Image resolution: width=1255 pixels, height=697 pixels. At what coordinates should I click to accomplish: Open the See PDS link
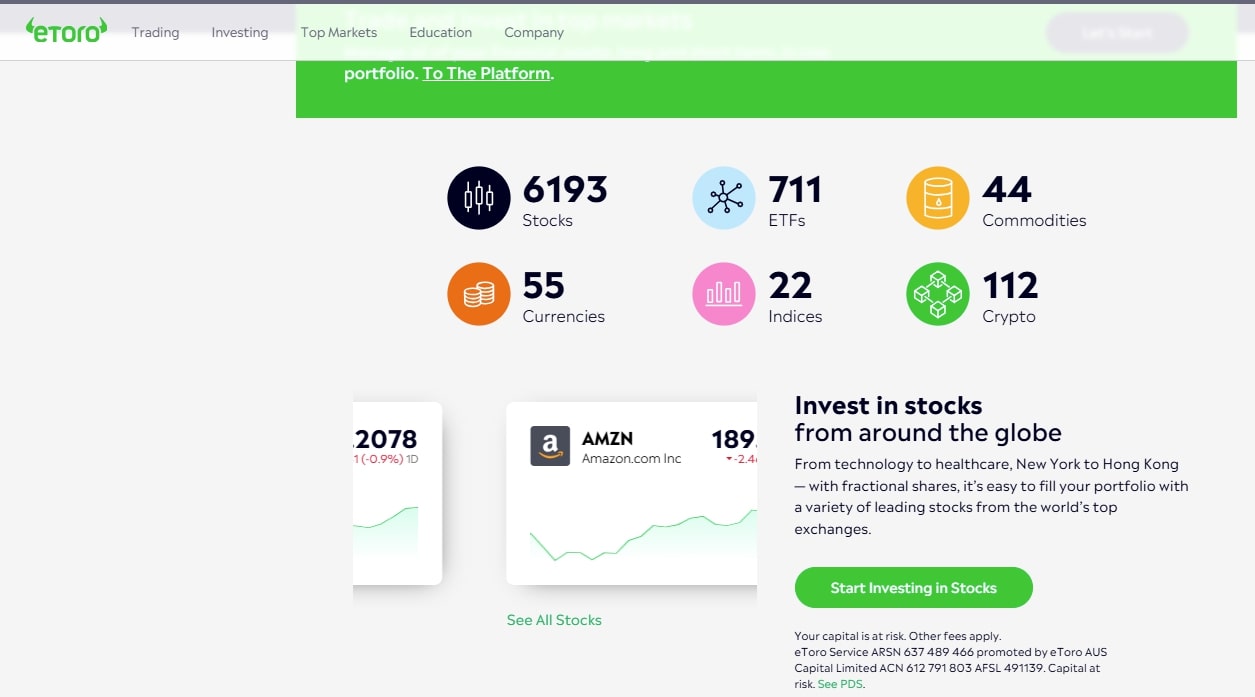(838, 684)
